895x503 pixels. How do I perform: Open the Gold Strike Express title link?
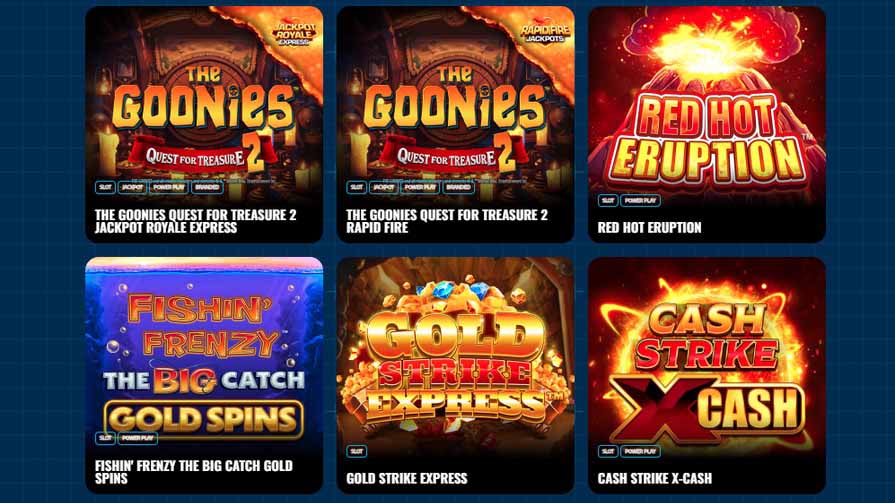407,478
